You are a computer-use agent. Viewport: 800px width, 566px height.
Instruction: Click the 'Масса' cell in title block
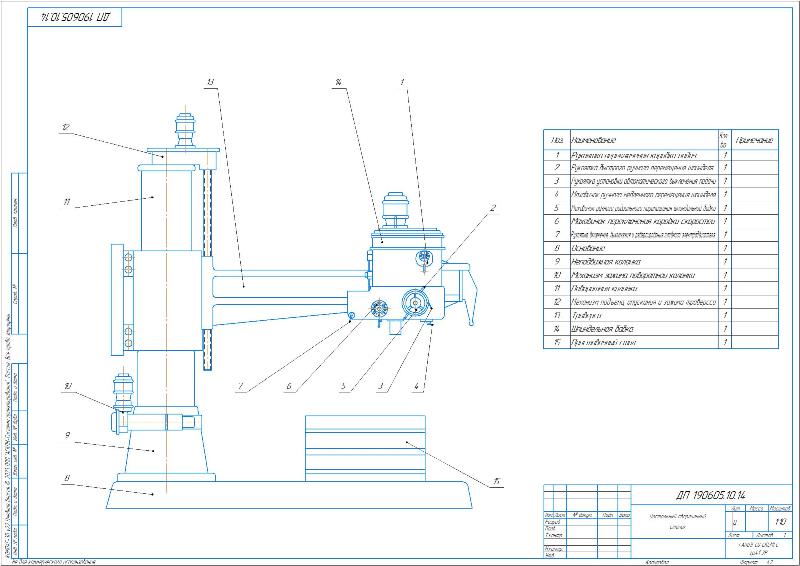[x=757, y=508]
